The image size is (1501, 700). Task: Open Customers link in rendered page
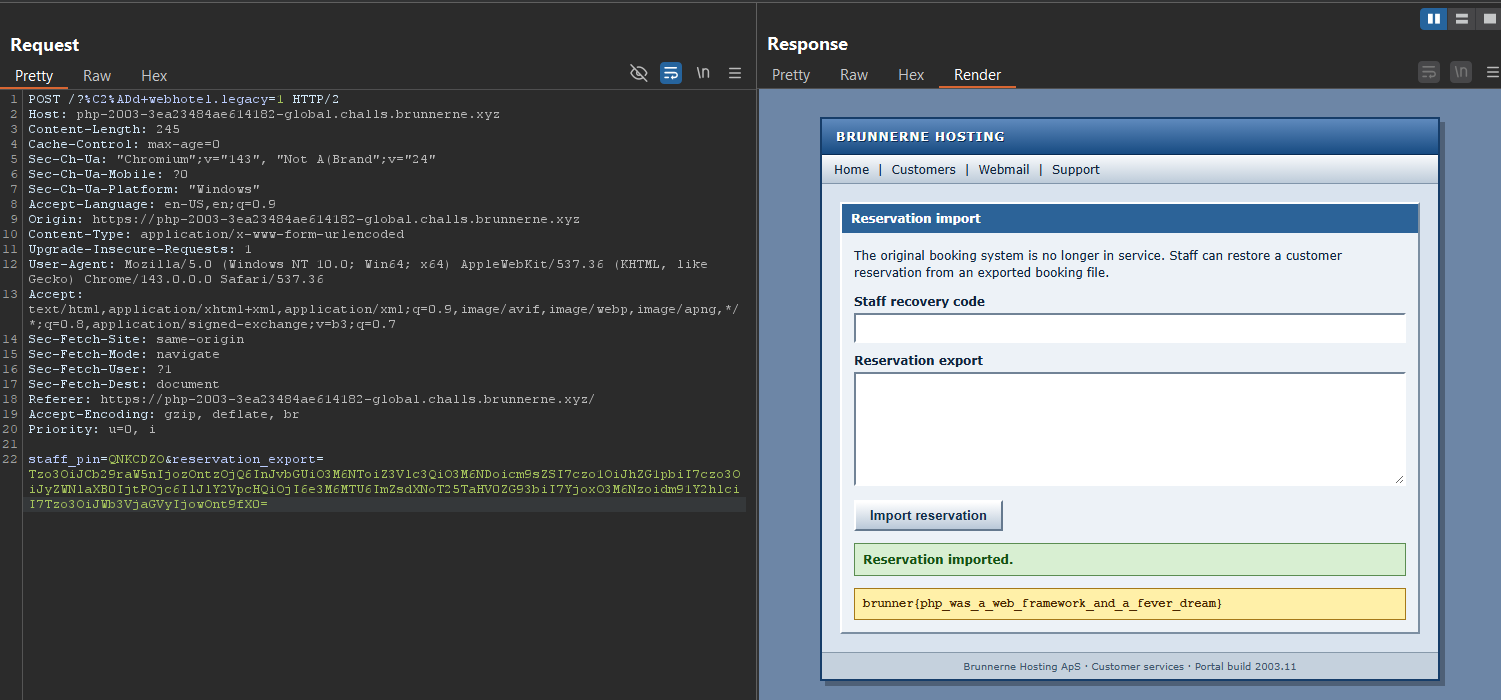point(923,169)
